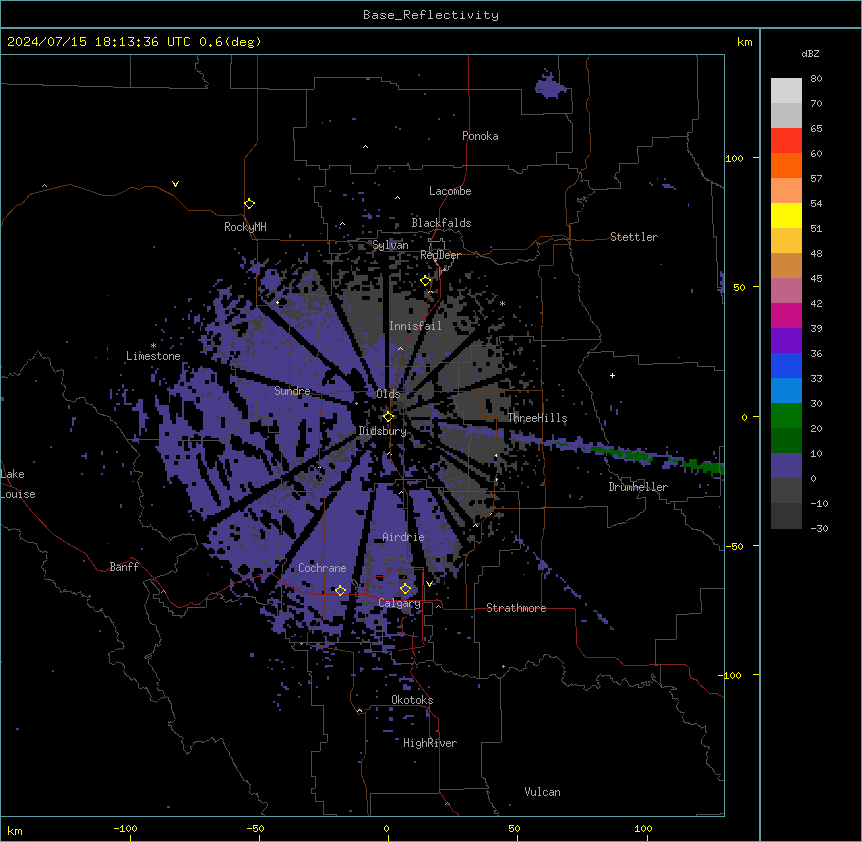Click the yellow 54 dBZ color swatch
The height and width of the screenshot is (842, 862).
tap(786, 215)
